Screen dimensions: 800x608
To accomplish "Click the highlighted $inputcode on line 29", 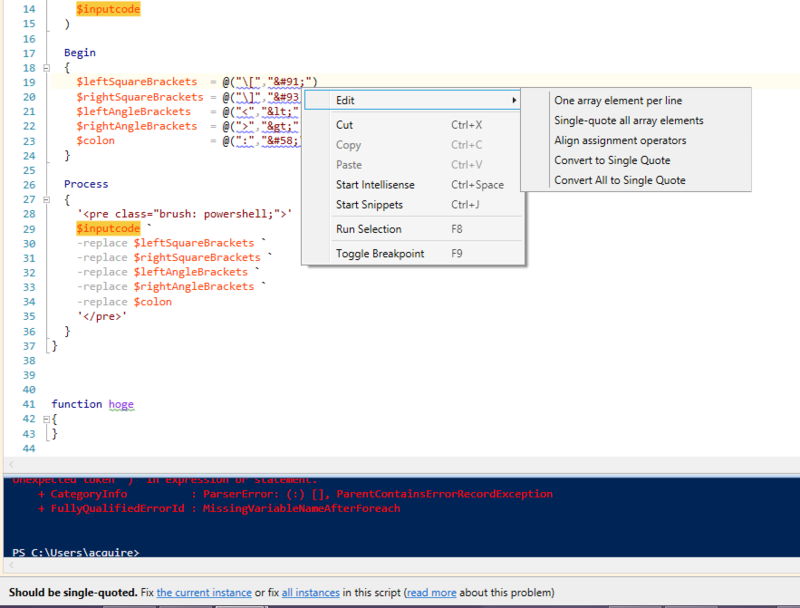I will click(108, 229).
